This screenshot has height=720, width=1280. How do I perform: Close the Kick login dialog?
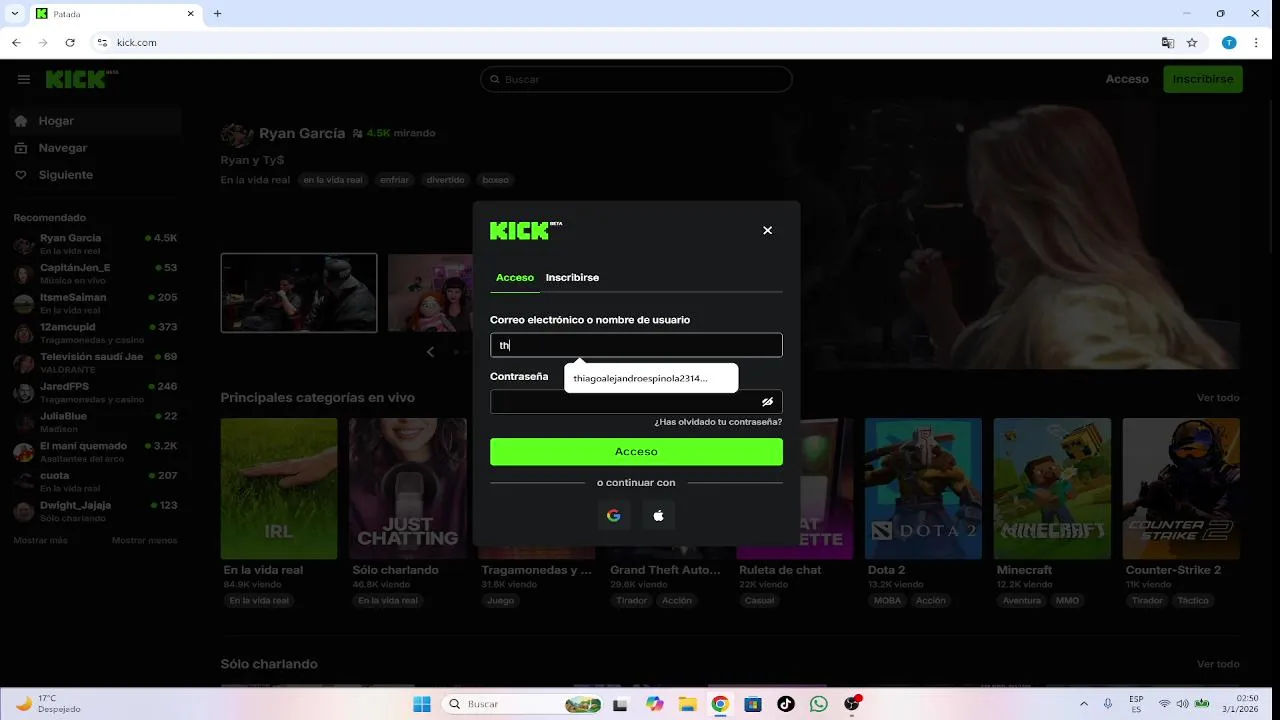coord(767,230)
